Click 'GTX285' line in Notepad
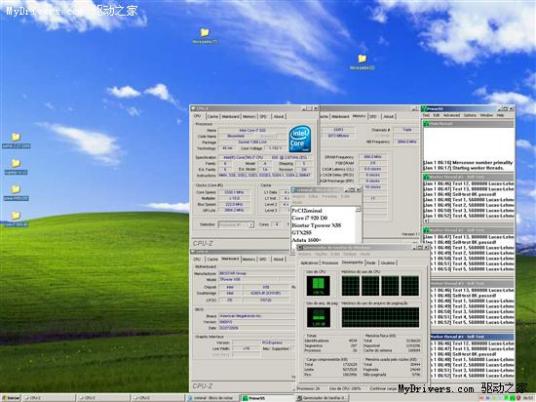The image size is (536, 402). click(x=302, y=232)
